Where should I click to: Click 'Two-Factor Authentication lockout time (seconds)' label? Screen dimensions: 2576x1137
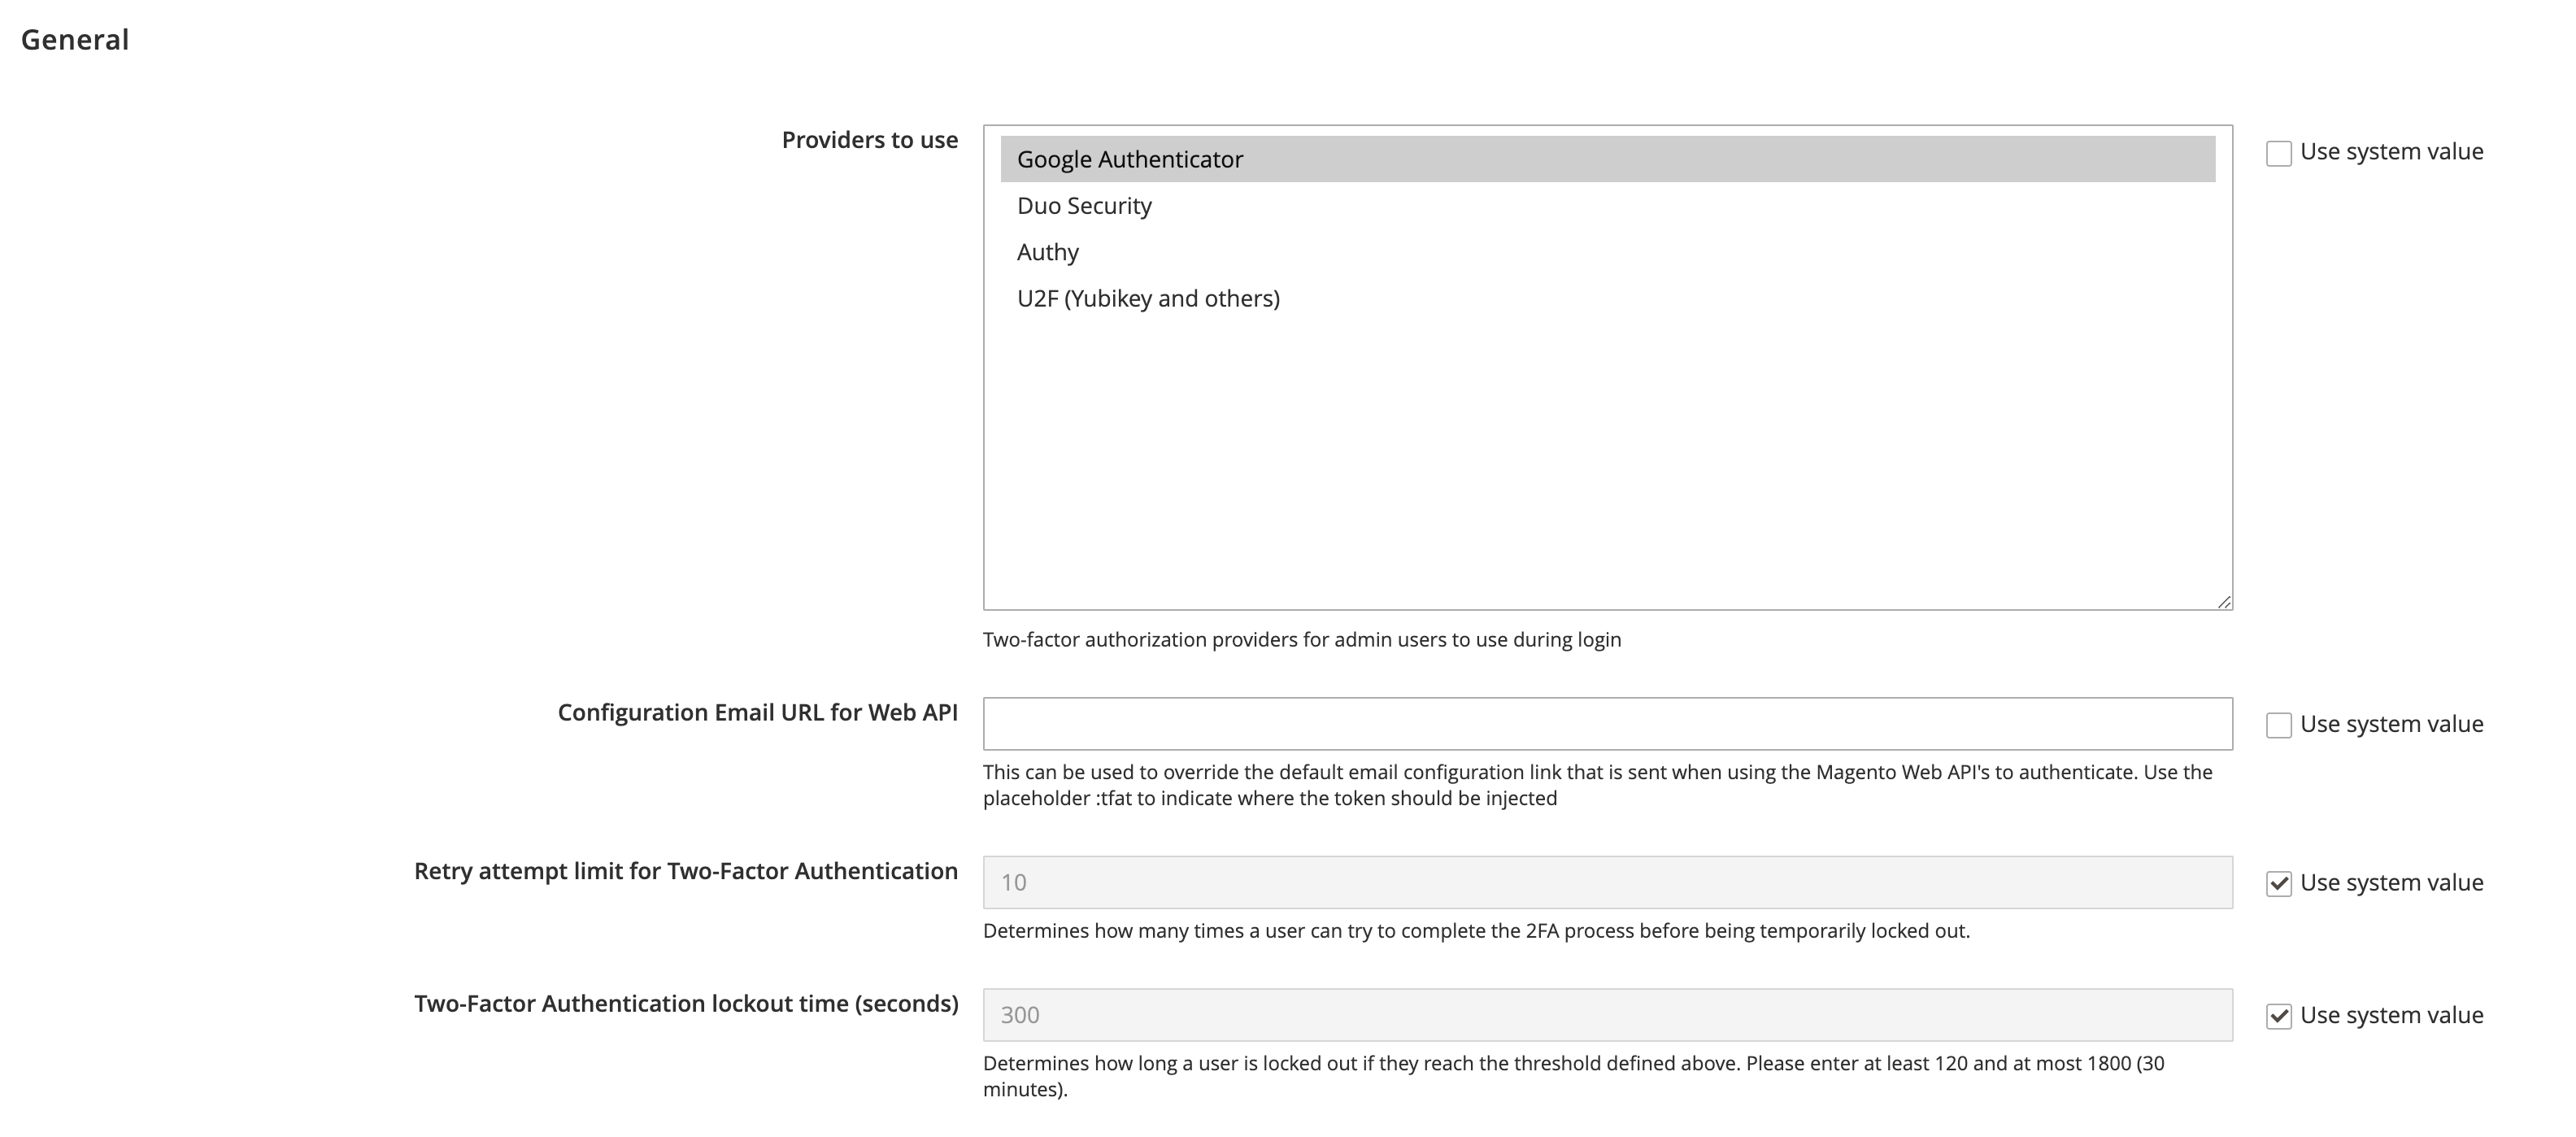tap(685, 1003)
